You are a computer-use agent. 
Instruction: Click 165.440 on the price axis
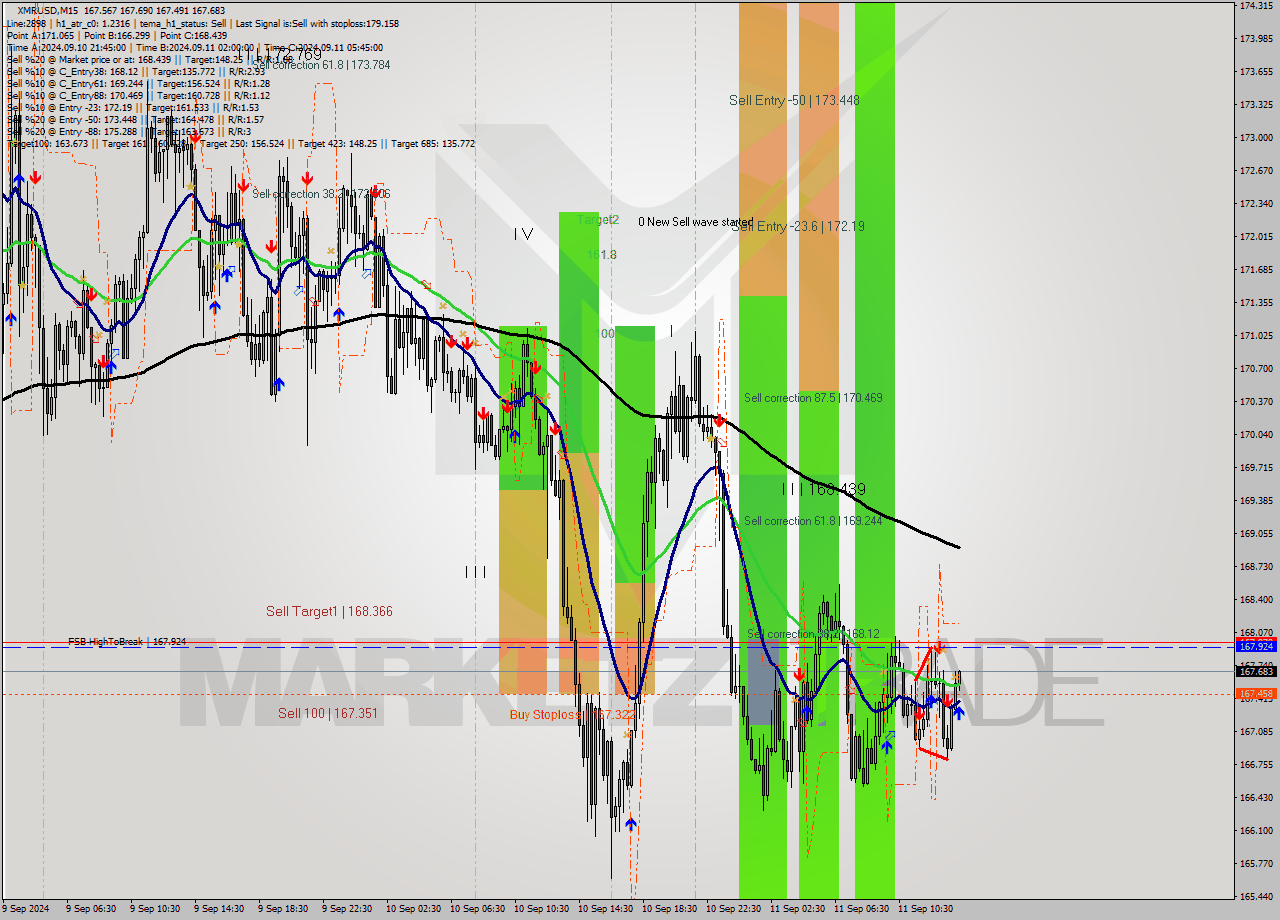(x=1256, y=896)
